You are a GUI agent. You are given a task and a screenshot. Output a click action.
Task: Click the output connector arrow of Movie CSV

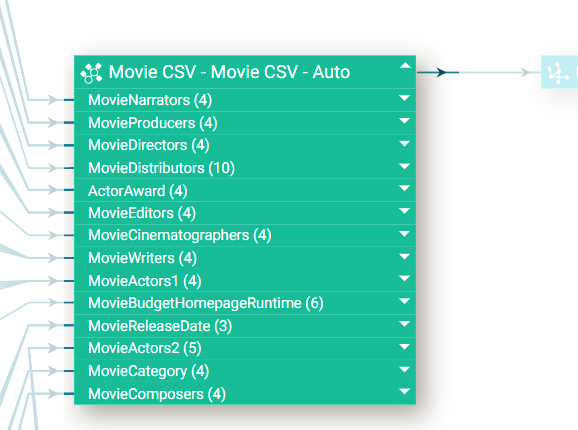click(x=439, y=72)
